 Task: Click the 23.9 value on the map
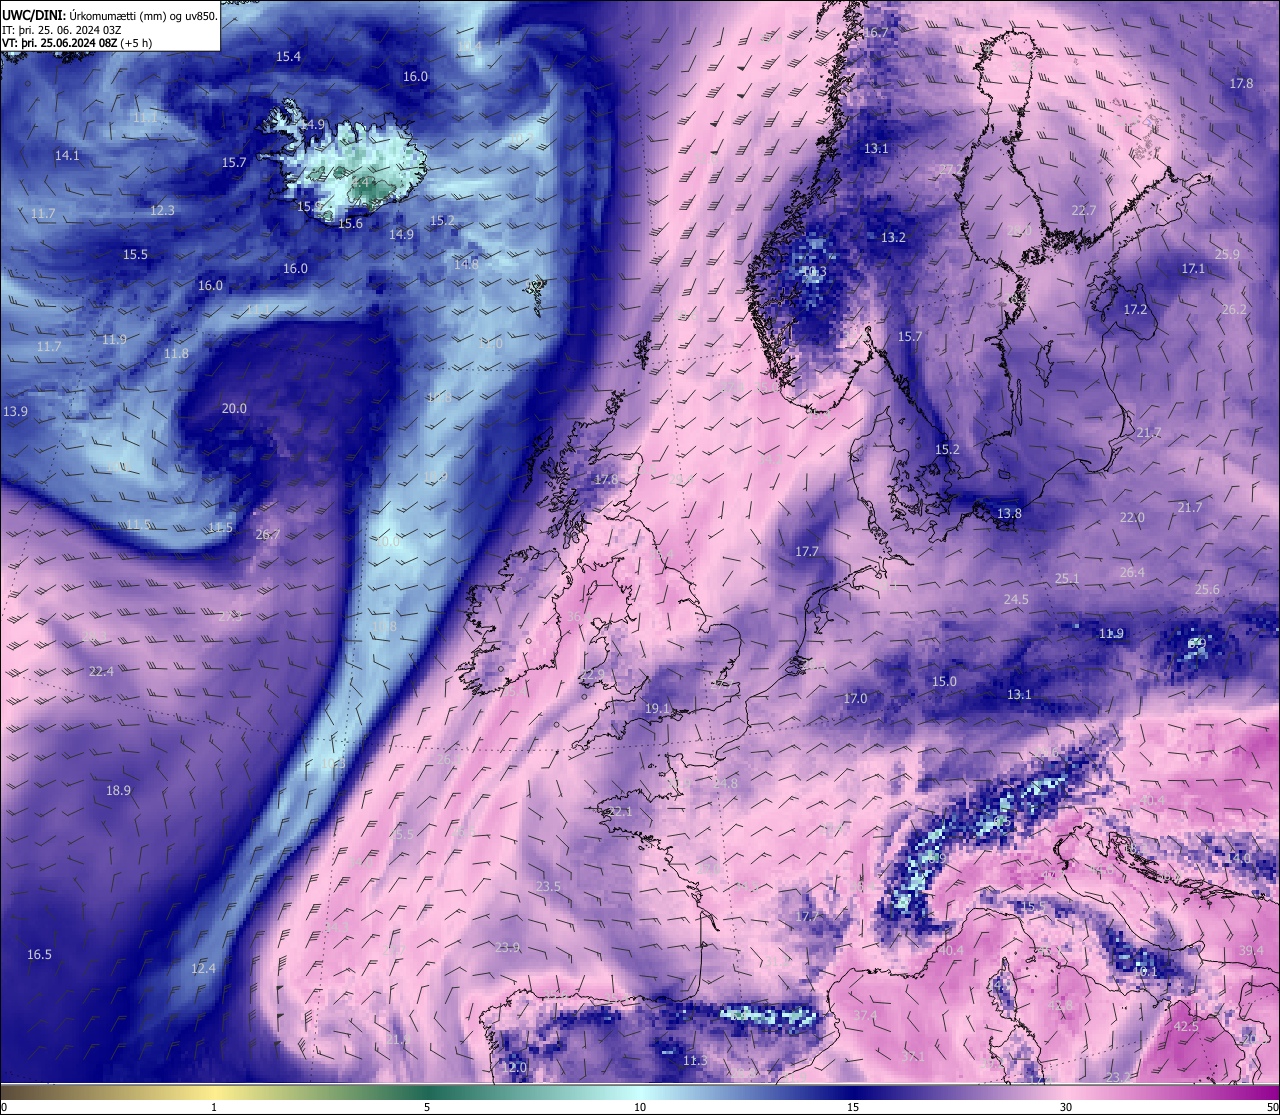(507, 947)
